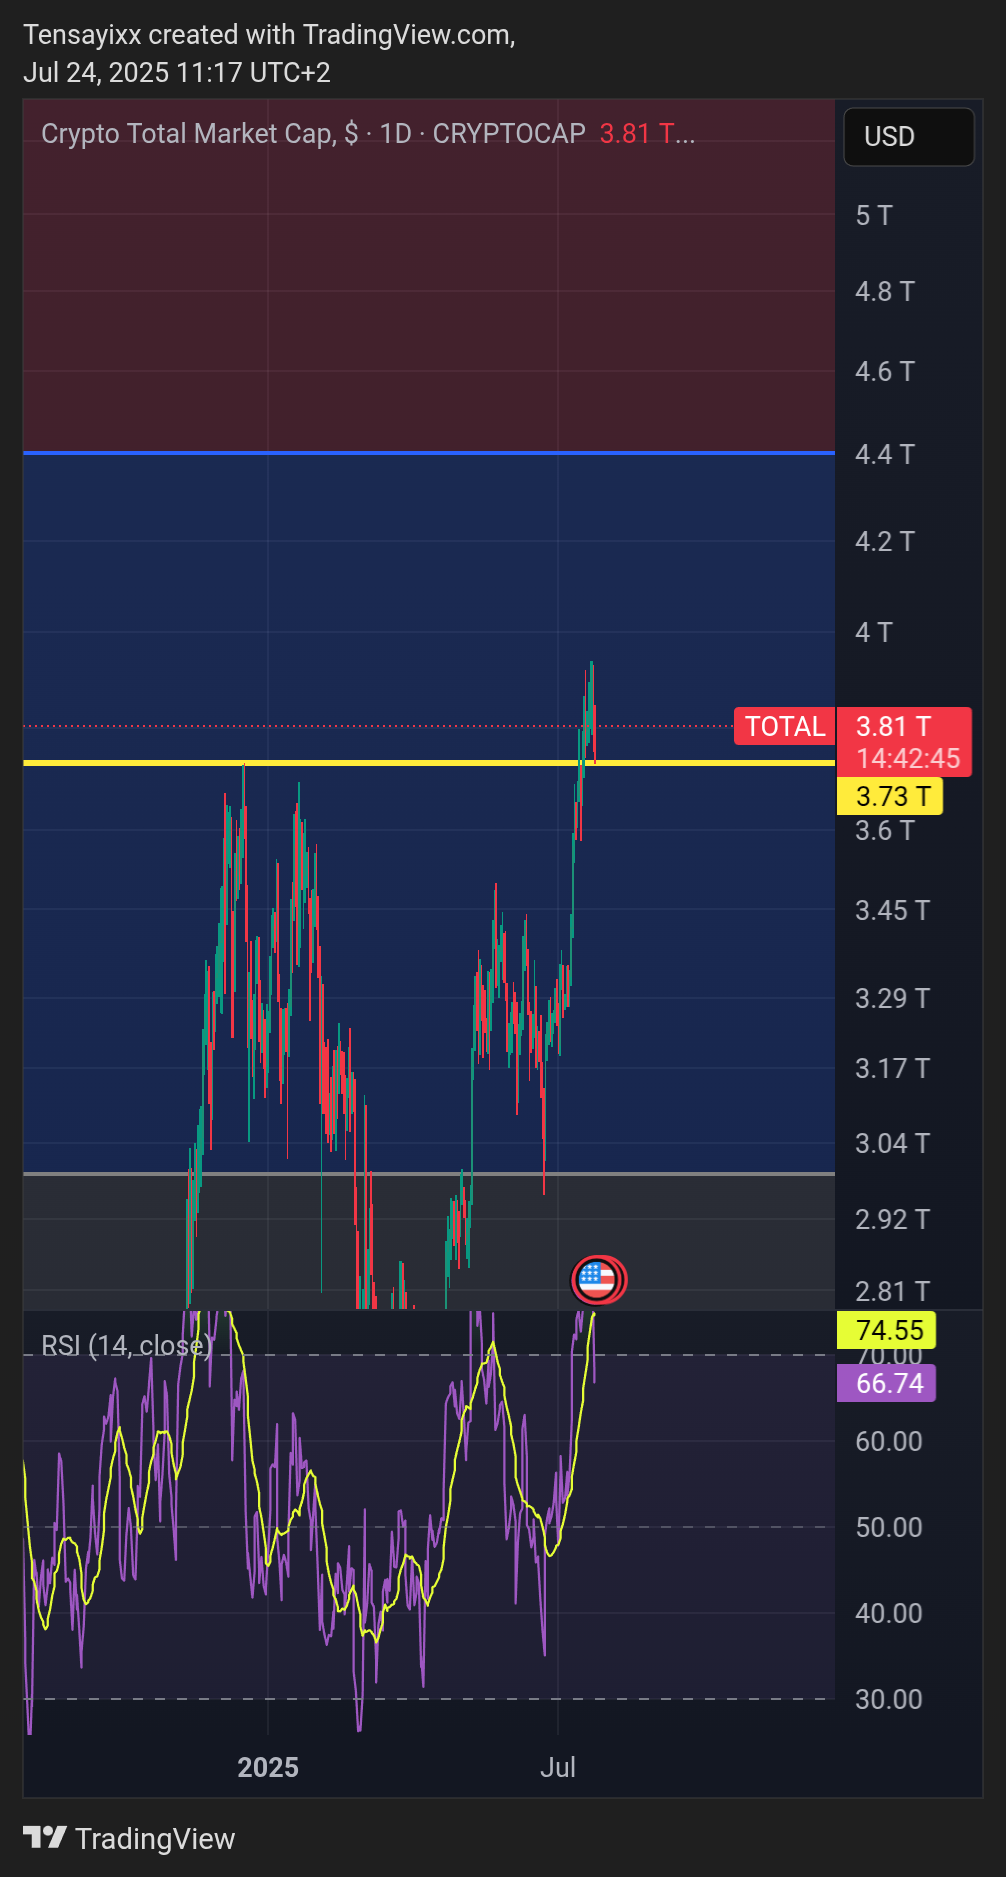The image size is (1006, 1877).
Task: Click the 60.00 RSI scale label
Action: 889,1441
